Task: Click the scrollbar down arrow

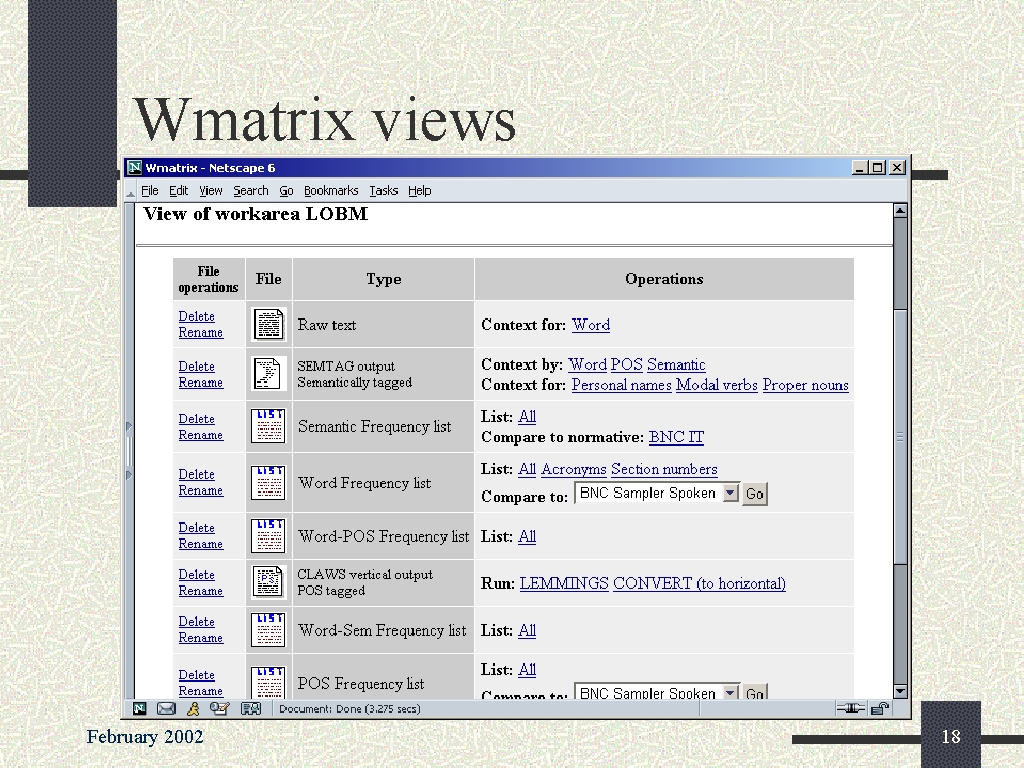Action: [x=900, y=691]
